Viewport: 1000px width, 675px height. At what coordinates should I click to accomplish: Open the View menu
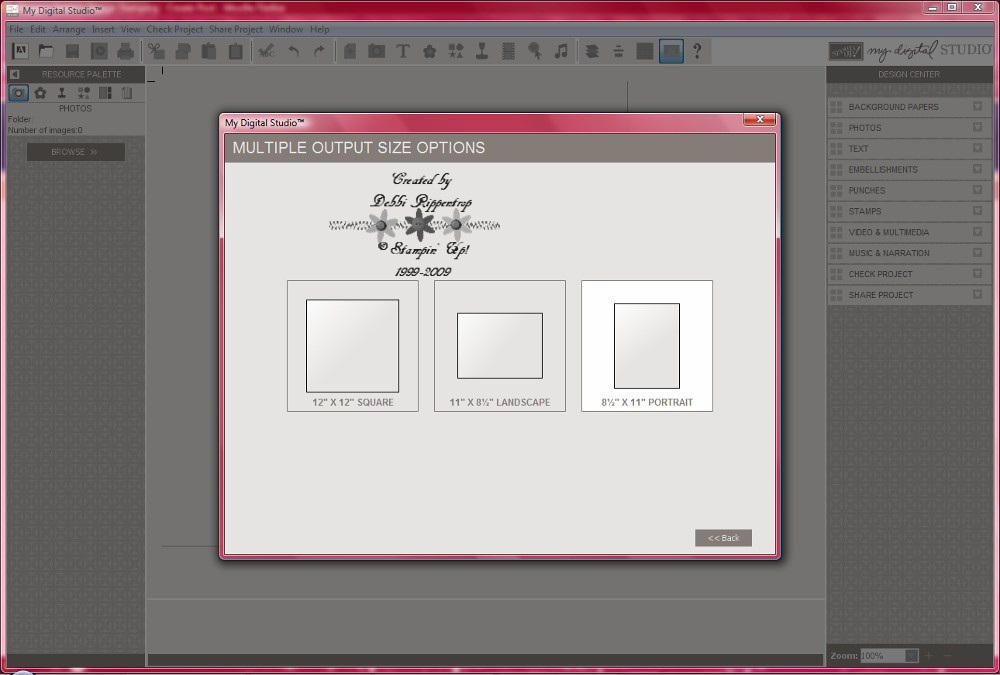[130, 29]
